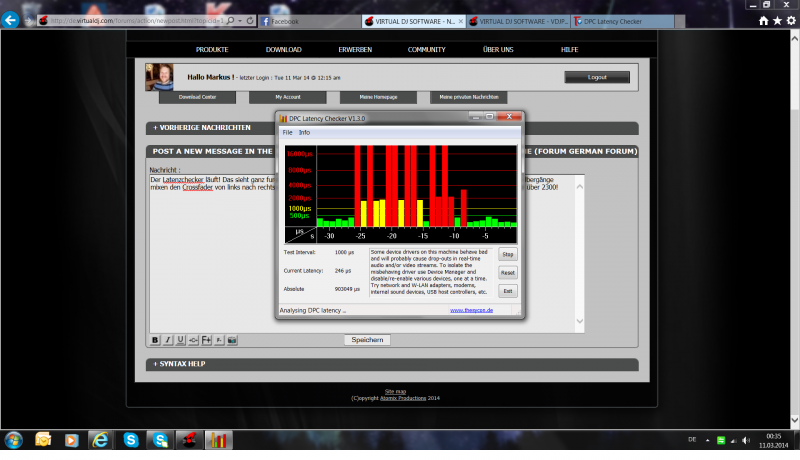Screen dimensions: 800x460
Task: Refresh the page with the reload icon
Action: tap(250, 21)
